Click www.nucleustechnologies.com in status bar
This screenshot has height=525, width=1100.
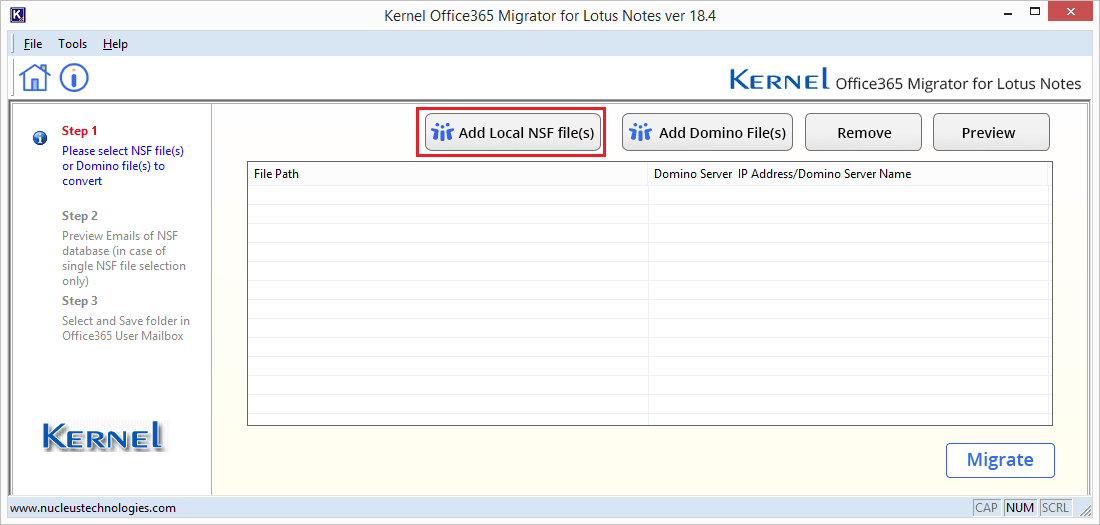(x=93, y=507)
